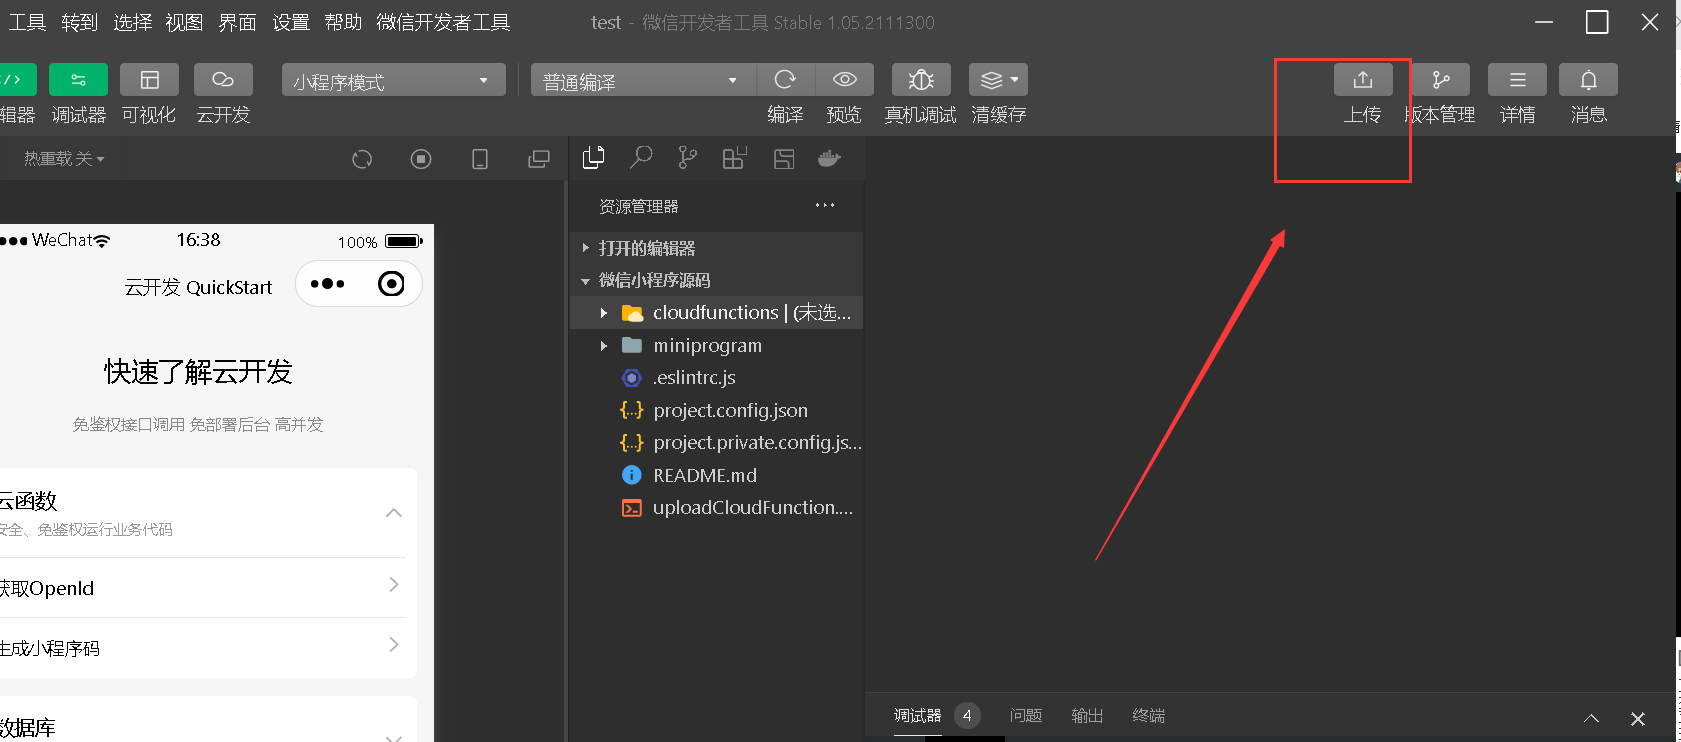Collapse the 微信小程序源码 section
This screenshot has height=742, width=1681.
coord(716,280)
